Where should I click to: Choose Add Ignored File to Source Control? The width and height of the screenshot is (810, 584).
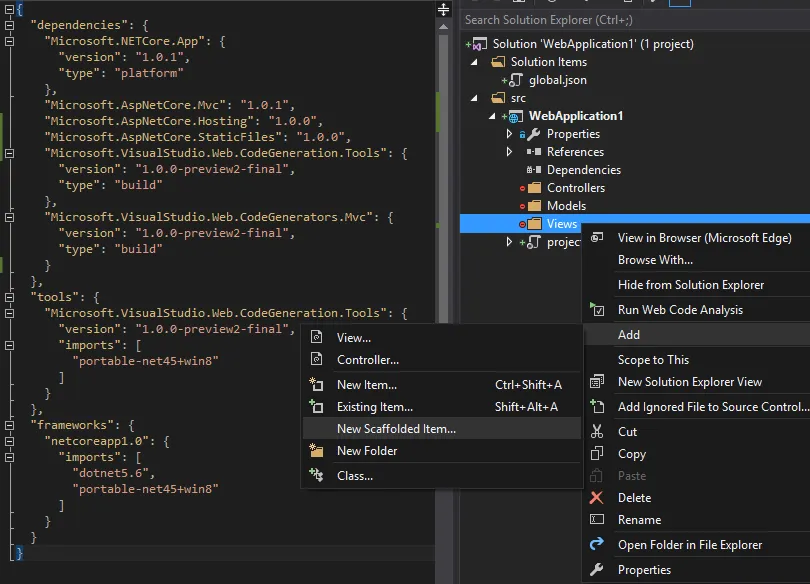point(697,407)
